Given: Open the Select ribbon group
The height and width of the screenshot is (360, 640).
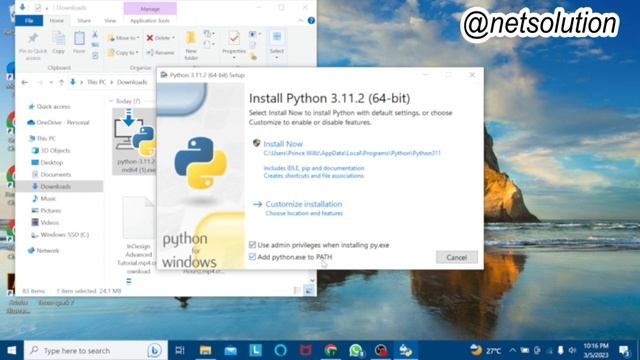Looking at the screenshot, I should [x=277, y=45].
